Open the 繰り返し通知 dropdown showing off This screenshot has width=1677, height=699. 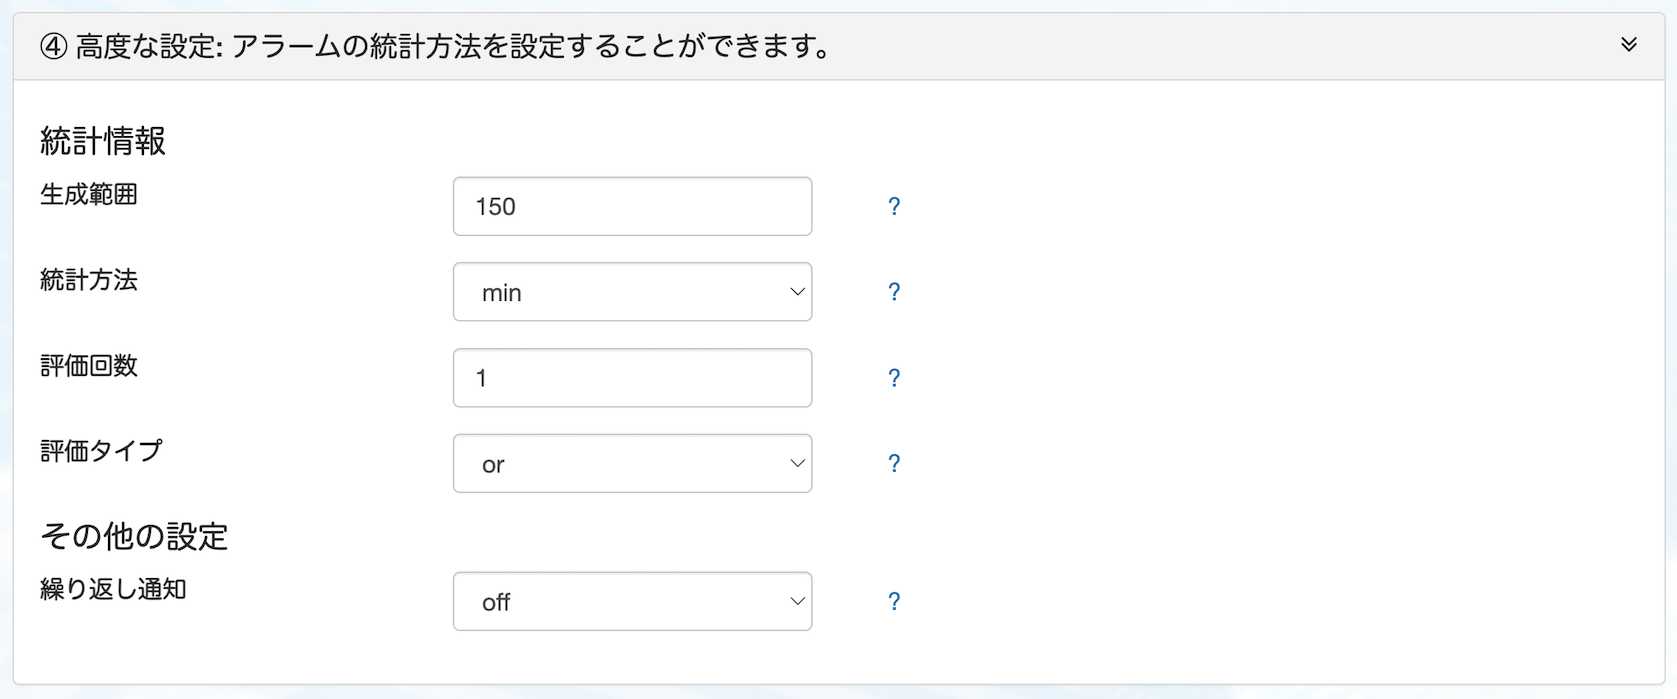[632, 602]
